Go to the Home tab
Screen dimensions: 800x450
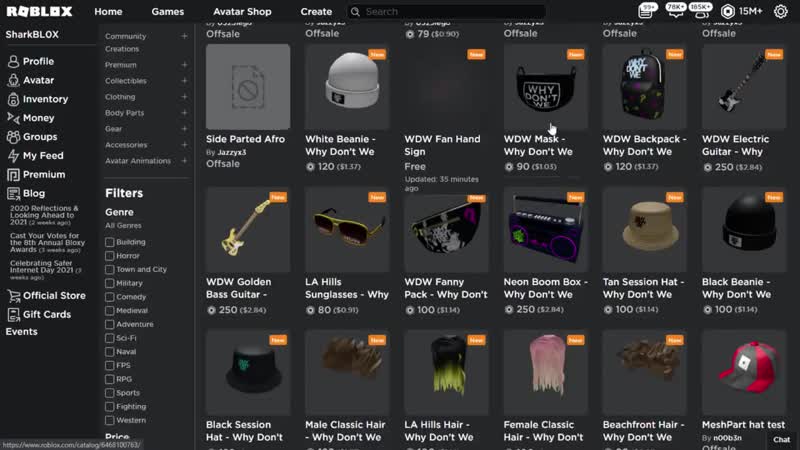coord(108,11)
